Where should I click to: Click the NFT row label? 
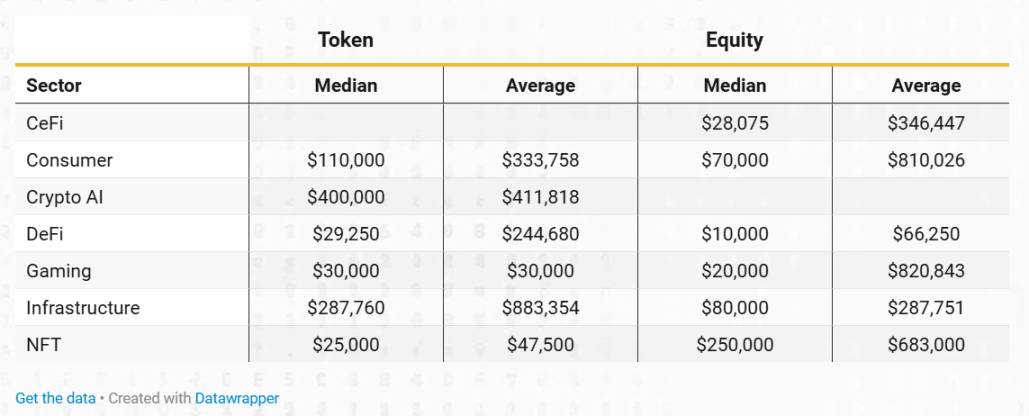pyautogui.click(x=43, y=345)
